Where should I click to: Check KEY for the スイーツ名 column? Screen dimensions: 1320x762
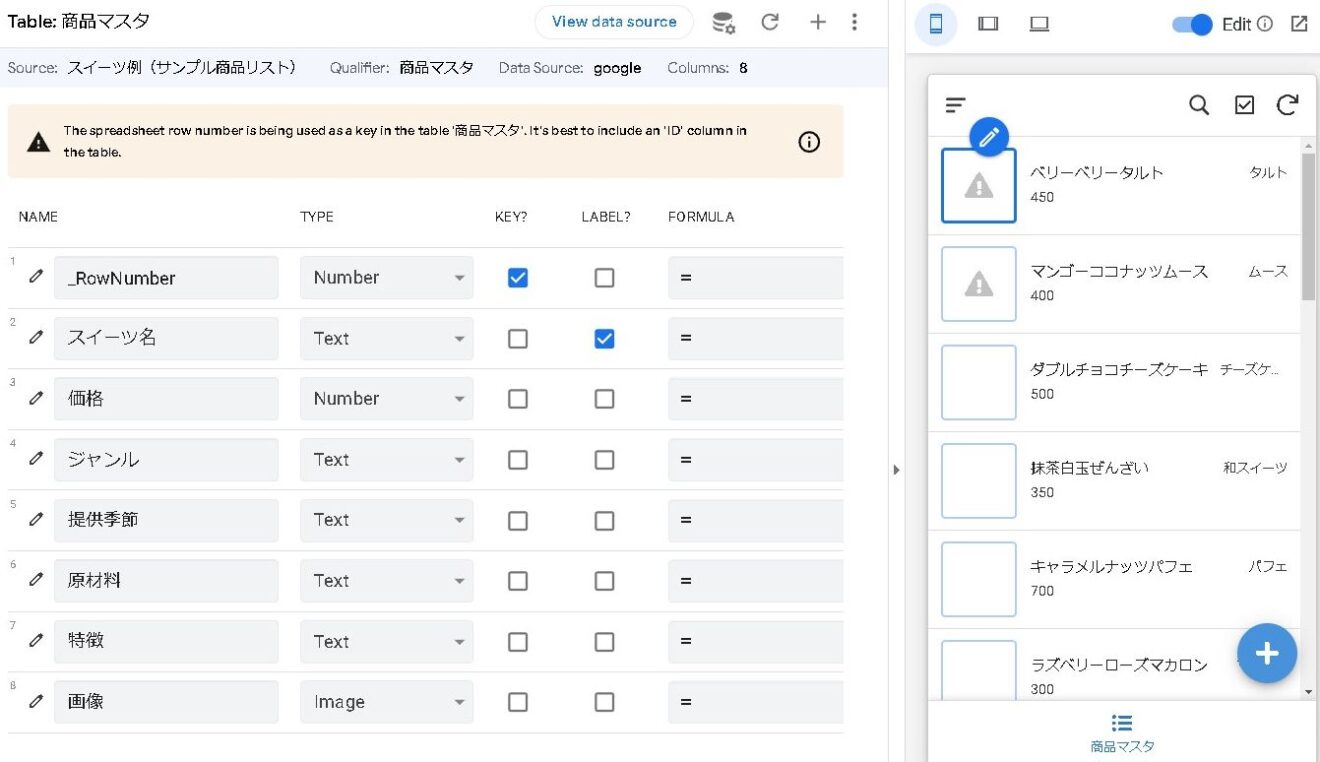pos(517,338)
